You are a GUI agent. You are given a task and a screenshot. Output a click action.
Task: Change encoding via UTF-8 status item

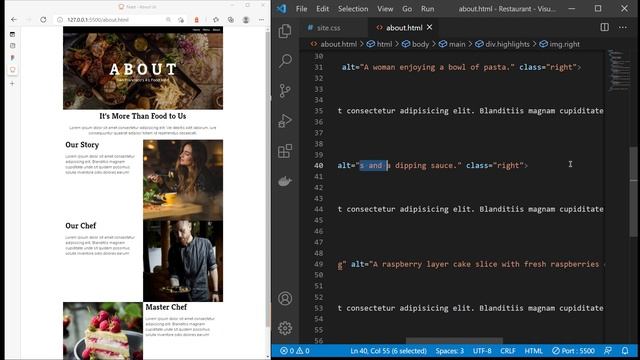pyautogui.click(x=482, y=351)
